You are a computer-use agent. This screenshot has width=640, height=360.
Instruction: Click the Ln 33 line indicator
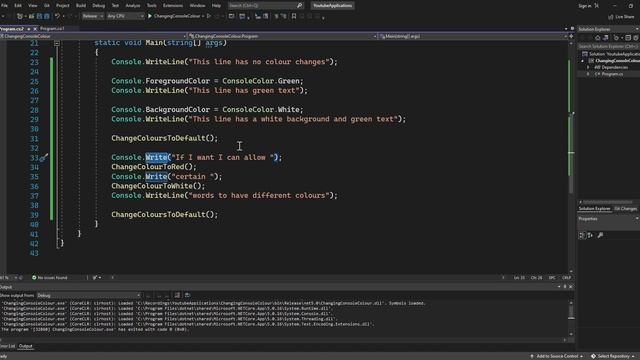coord(519,278)
